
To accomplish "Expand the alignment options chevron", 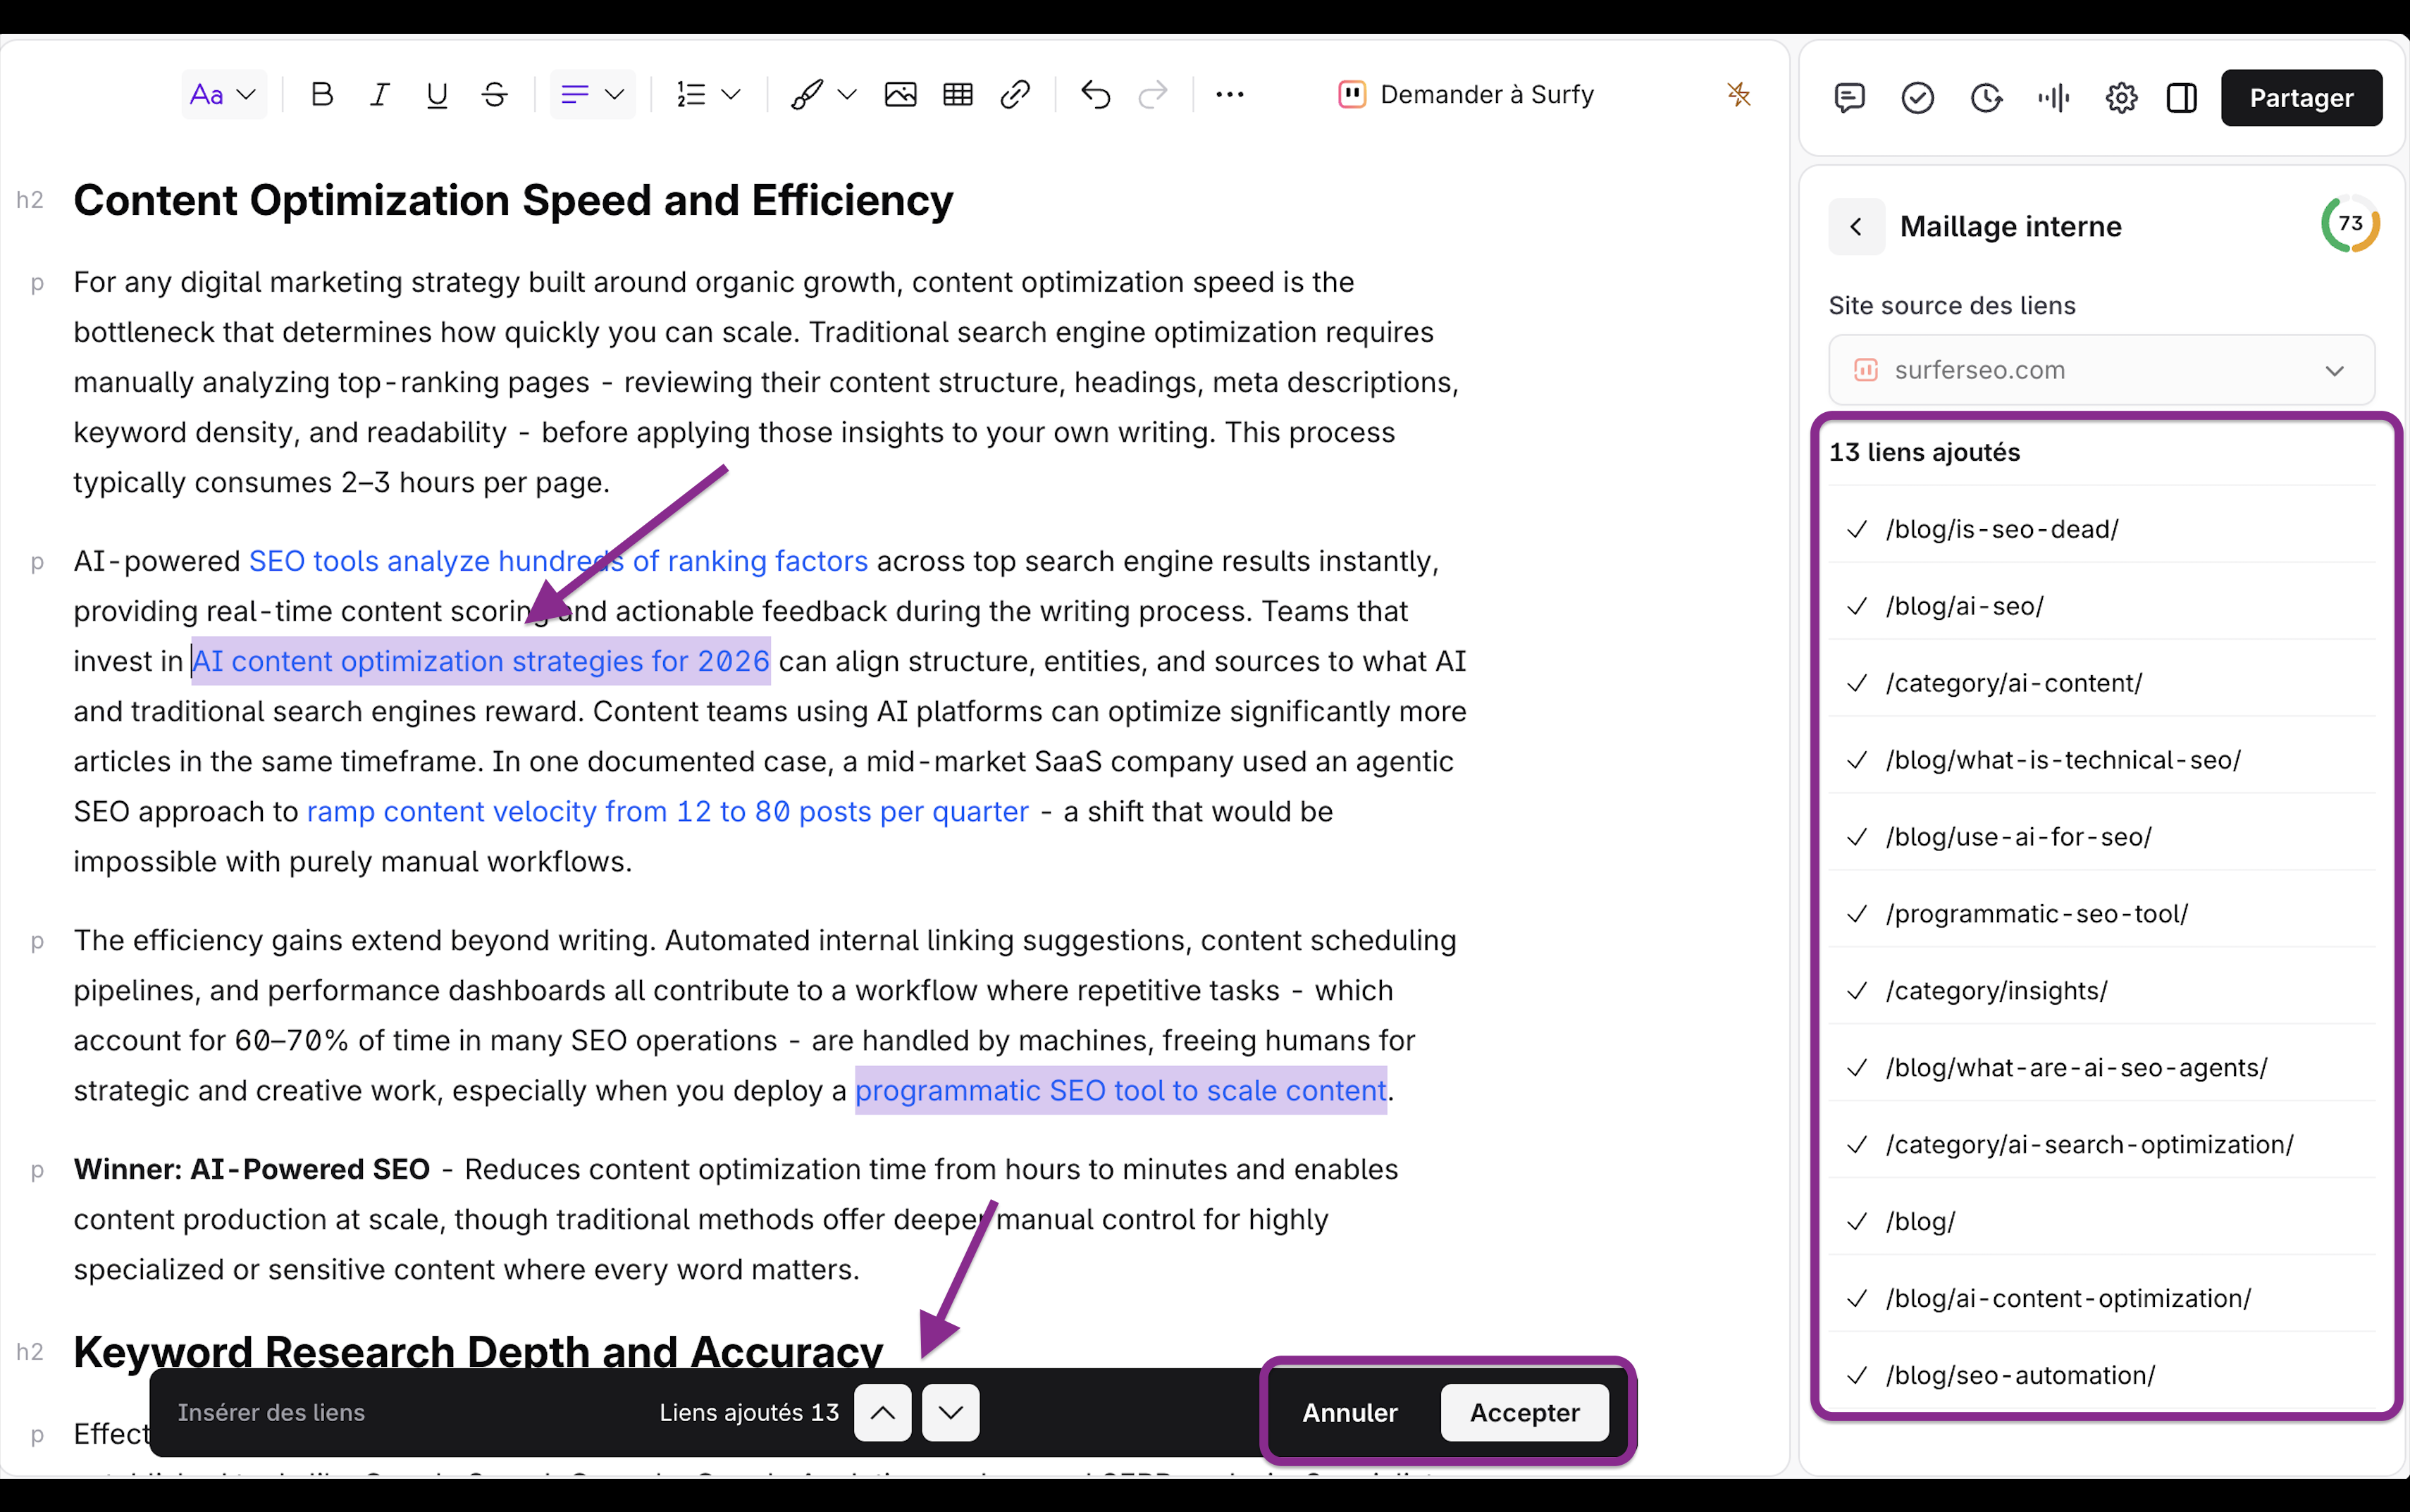I will click(x=615, y=95).
